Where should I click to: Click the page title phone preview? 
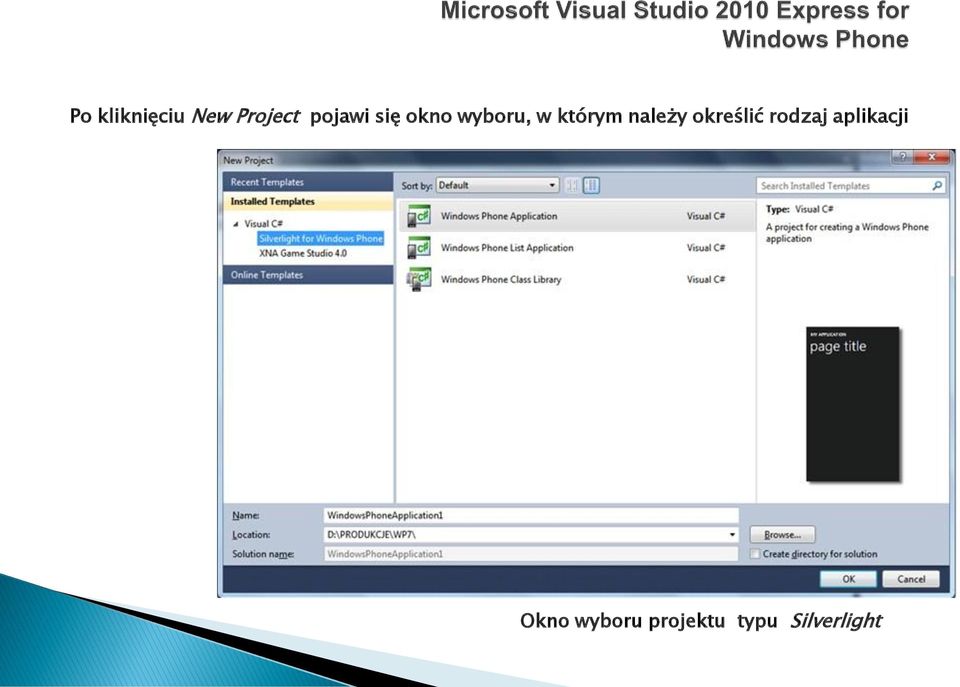point(853,404)
